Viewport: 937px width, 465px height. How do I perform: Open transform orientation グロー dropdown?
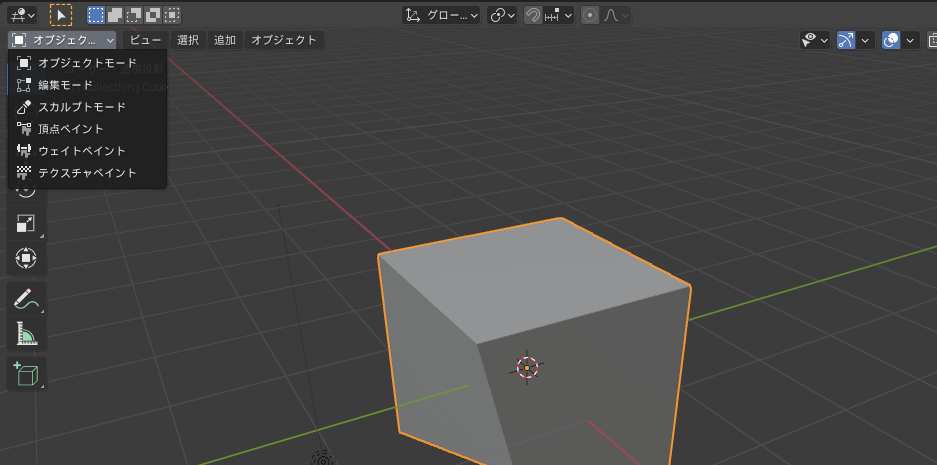441,15
